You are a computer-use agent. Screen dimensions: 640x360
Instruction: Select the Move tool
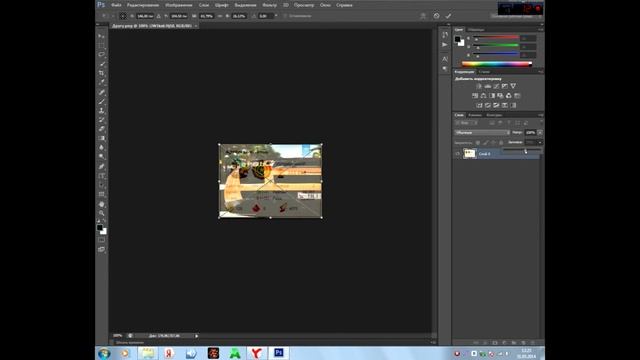[101, 36]
